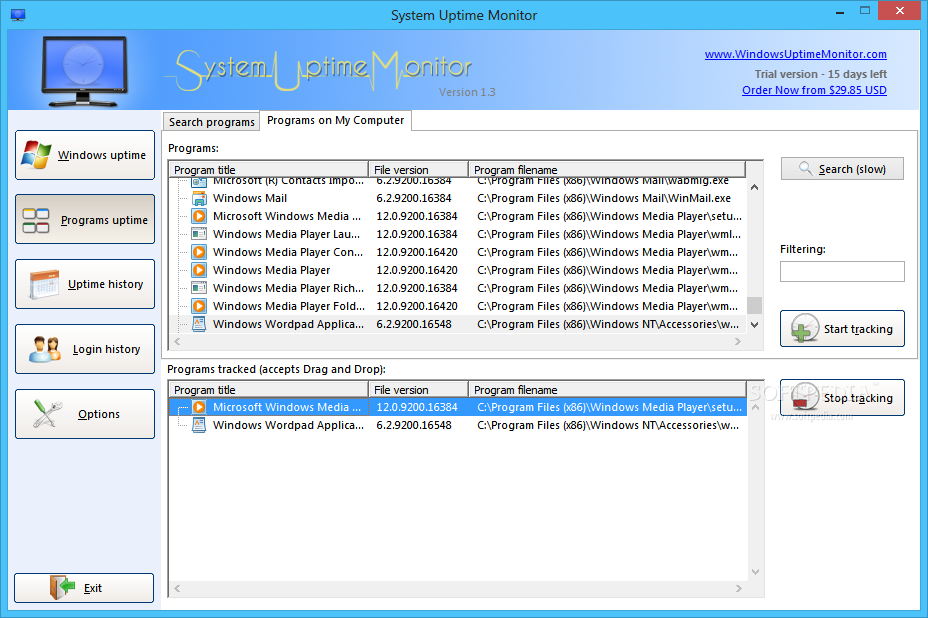
Task: Minimize the System Uptime Monitor window
Action: [x=840, y=11]
